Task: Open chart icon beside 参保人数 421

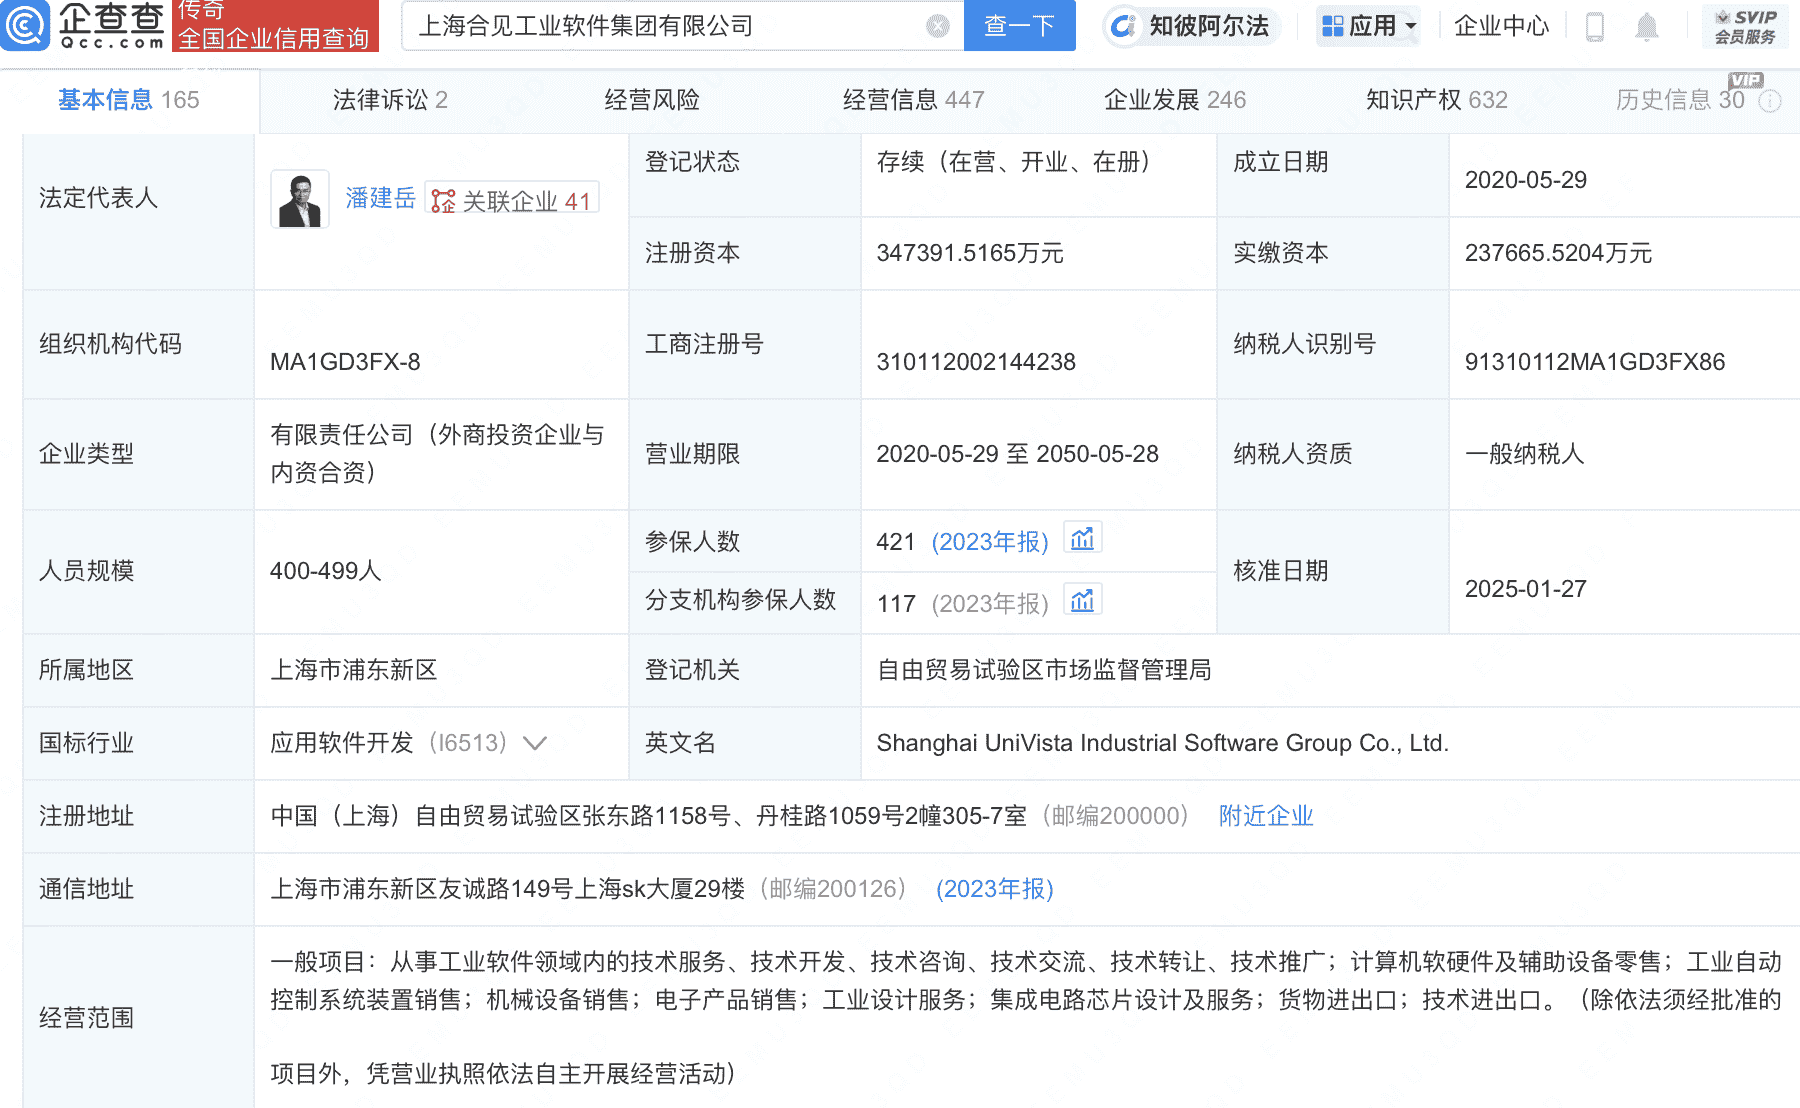Action: (x=1083, y=537)
